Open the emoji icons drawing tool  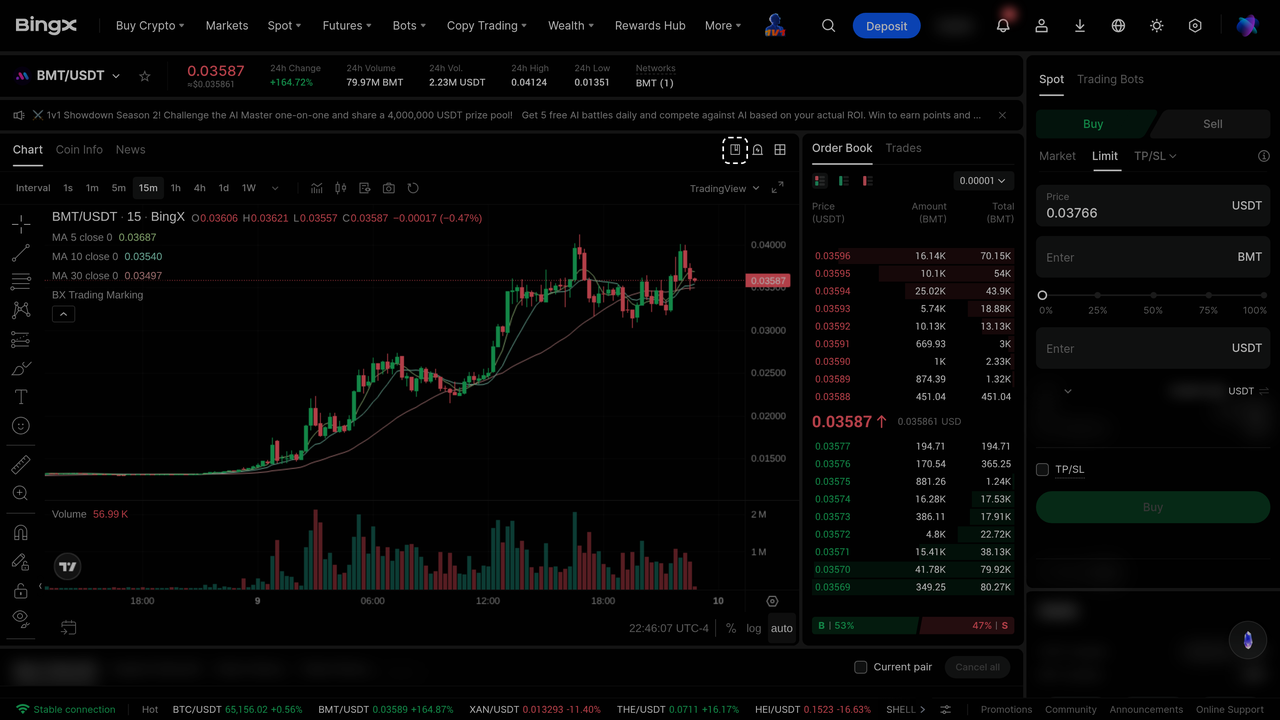click(20, 426)
